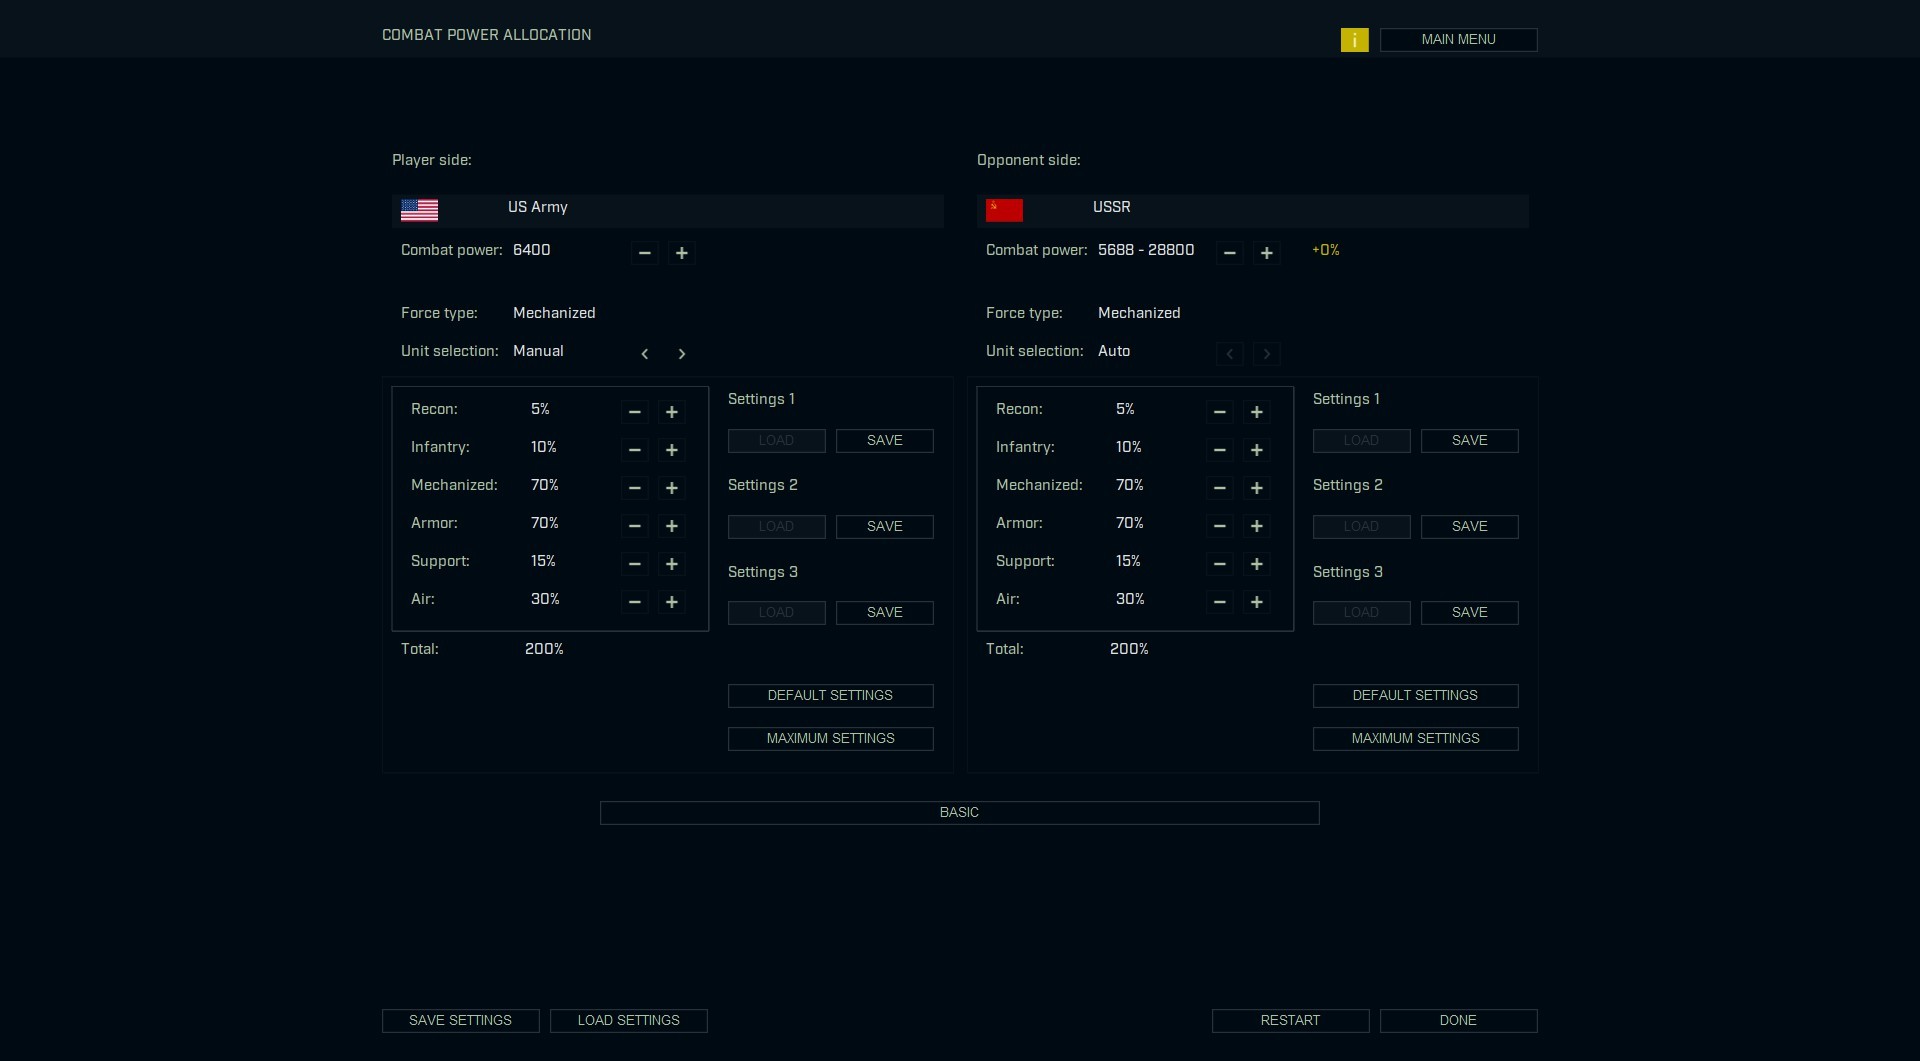The width and height of the screenshot is (1920, 1061).
Task: Increase the player's combat power
Action: pos(682,253)
